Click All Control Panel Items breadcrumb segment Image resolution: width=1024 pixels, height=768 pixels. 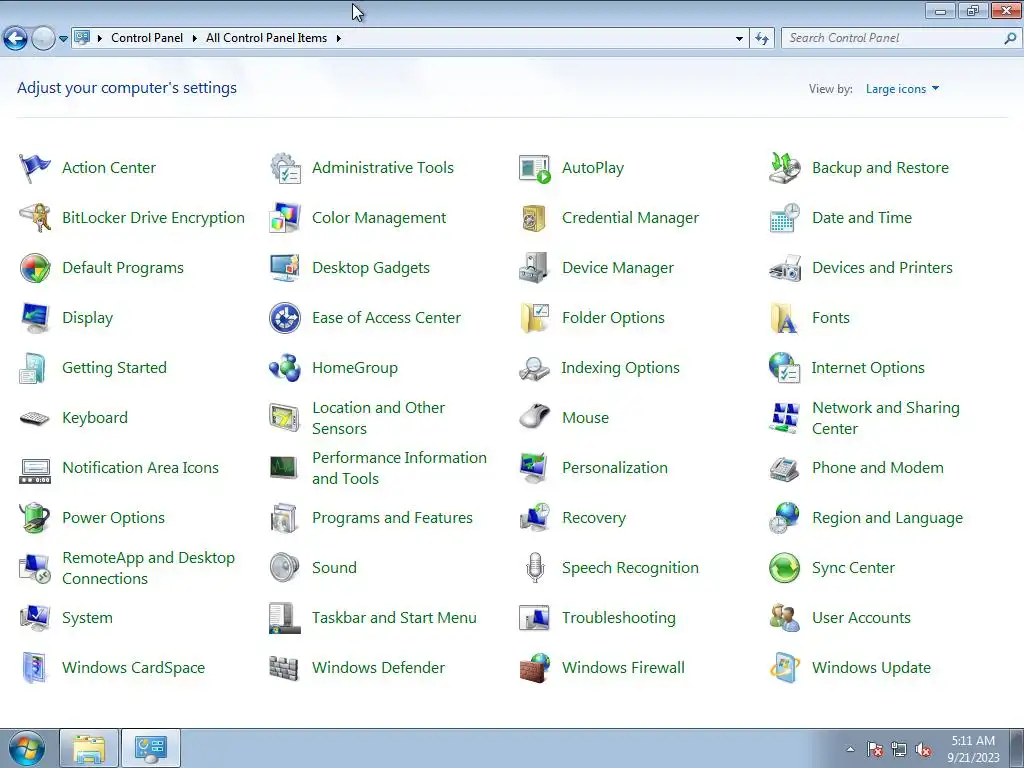pyautogui.click(x=266, y=38)
